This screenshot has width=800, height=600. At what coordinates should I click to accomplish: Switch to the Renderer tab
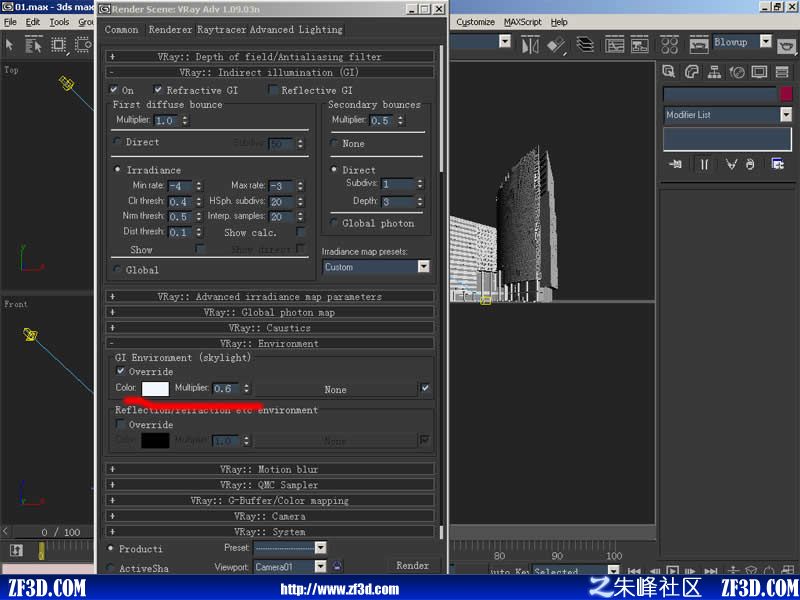(170, 30)
